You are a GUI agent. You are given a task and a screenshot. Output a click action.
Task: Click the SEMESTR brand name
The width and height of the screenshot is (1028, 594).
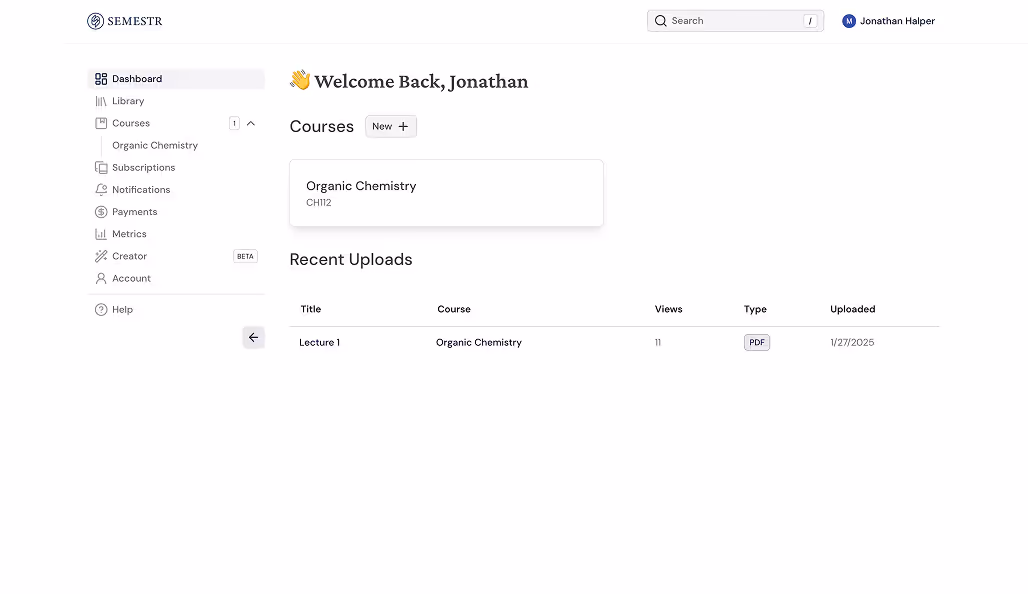click(134, 21)
